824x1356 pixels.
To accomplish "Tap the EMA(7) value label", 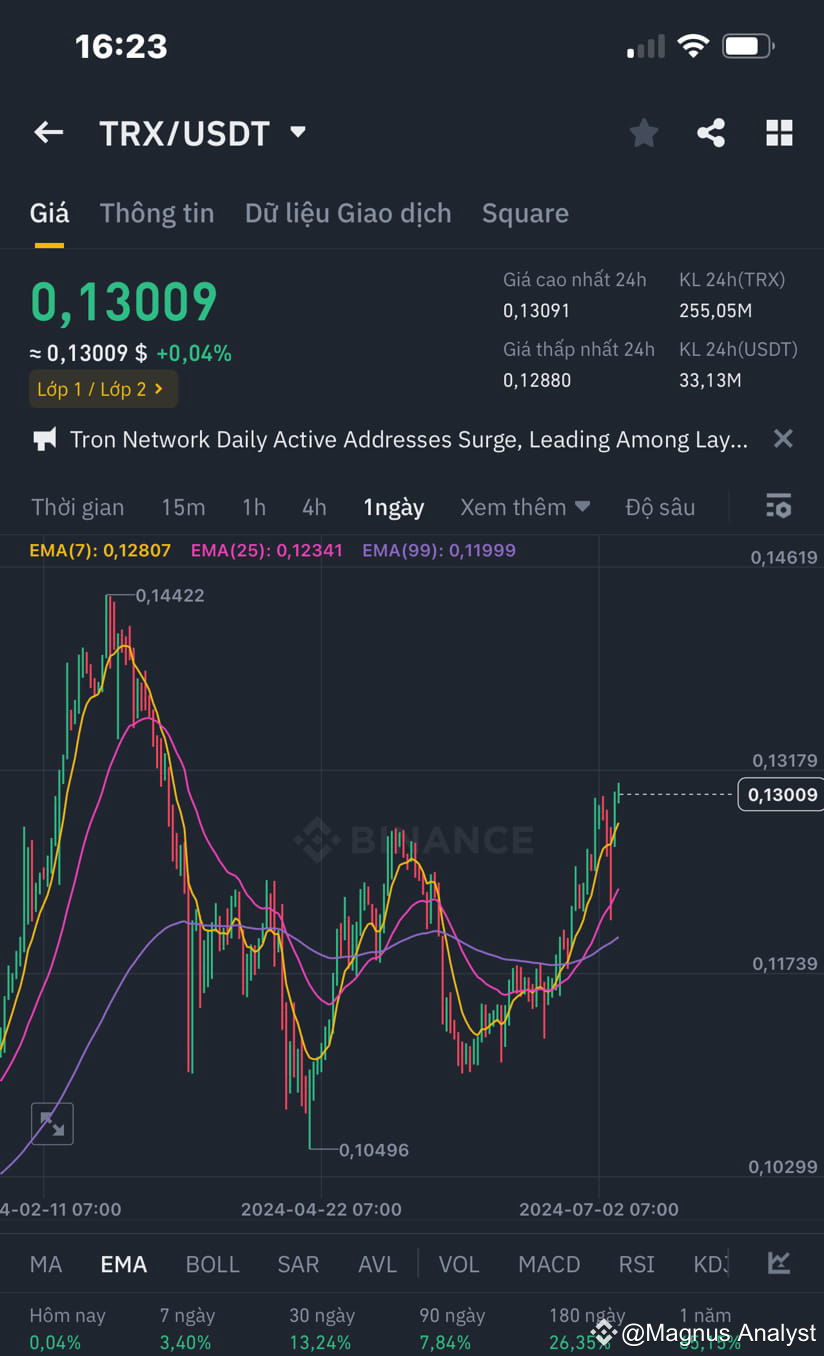I will click(x=100, y=550).
